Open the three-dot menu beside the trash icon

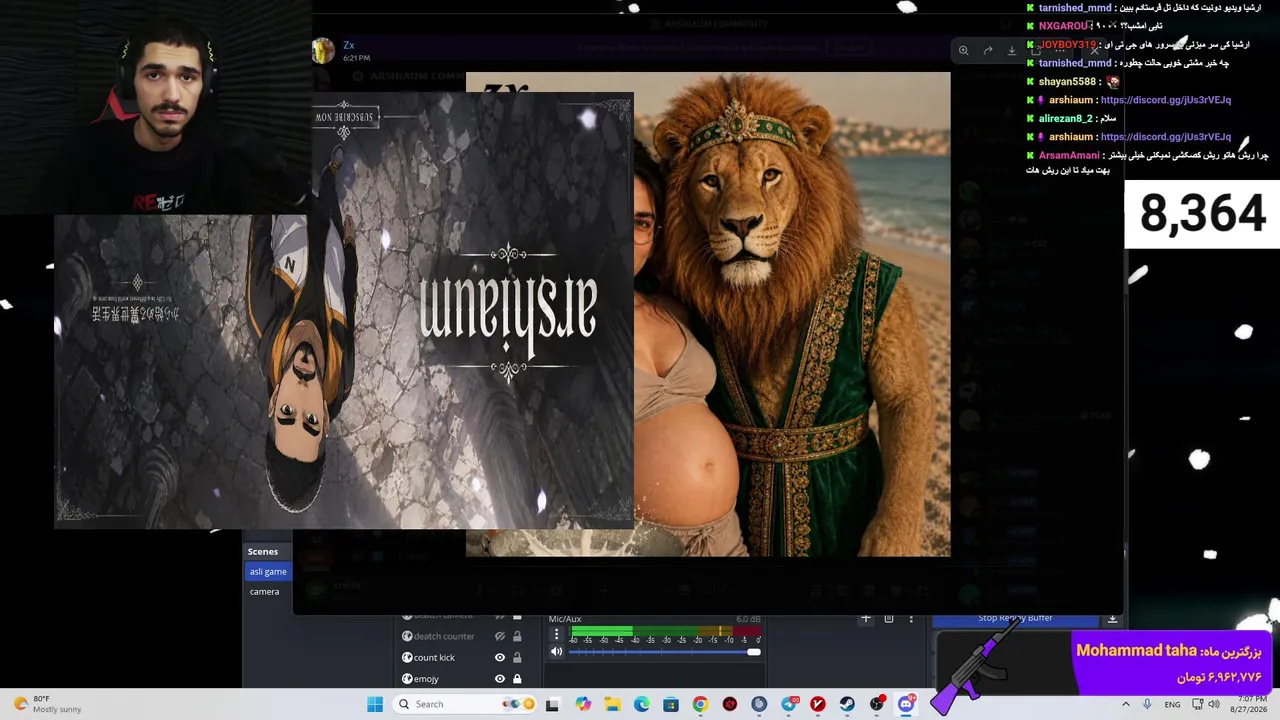click(x=910, y=619)
